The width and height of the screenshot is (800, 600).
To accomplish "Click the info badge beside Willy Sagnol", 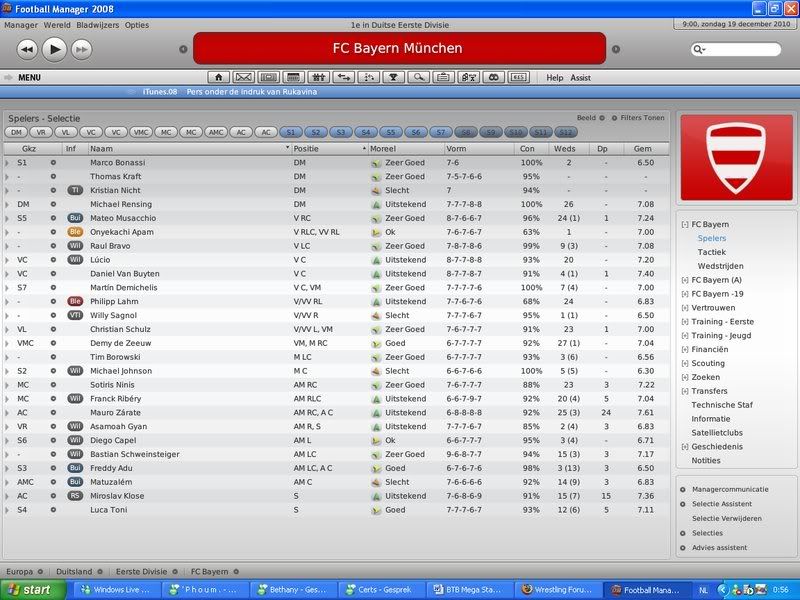I will tap(75, 315).
